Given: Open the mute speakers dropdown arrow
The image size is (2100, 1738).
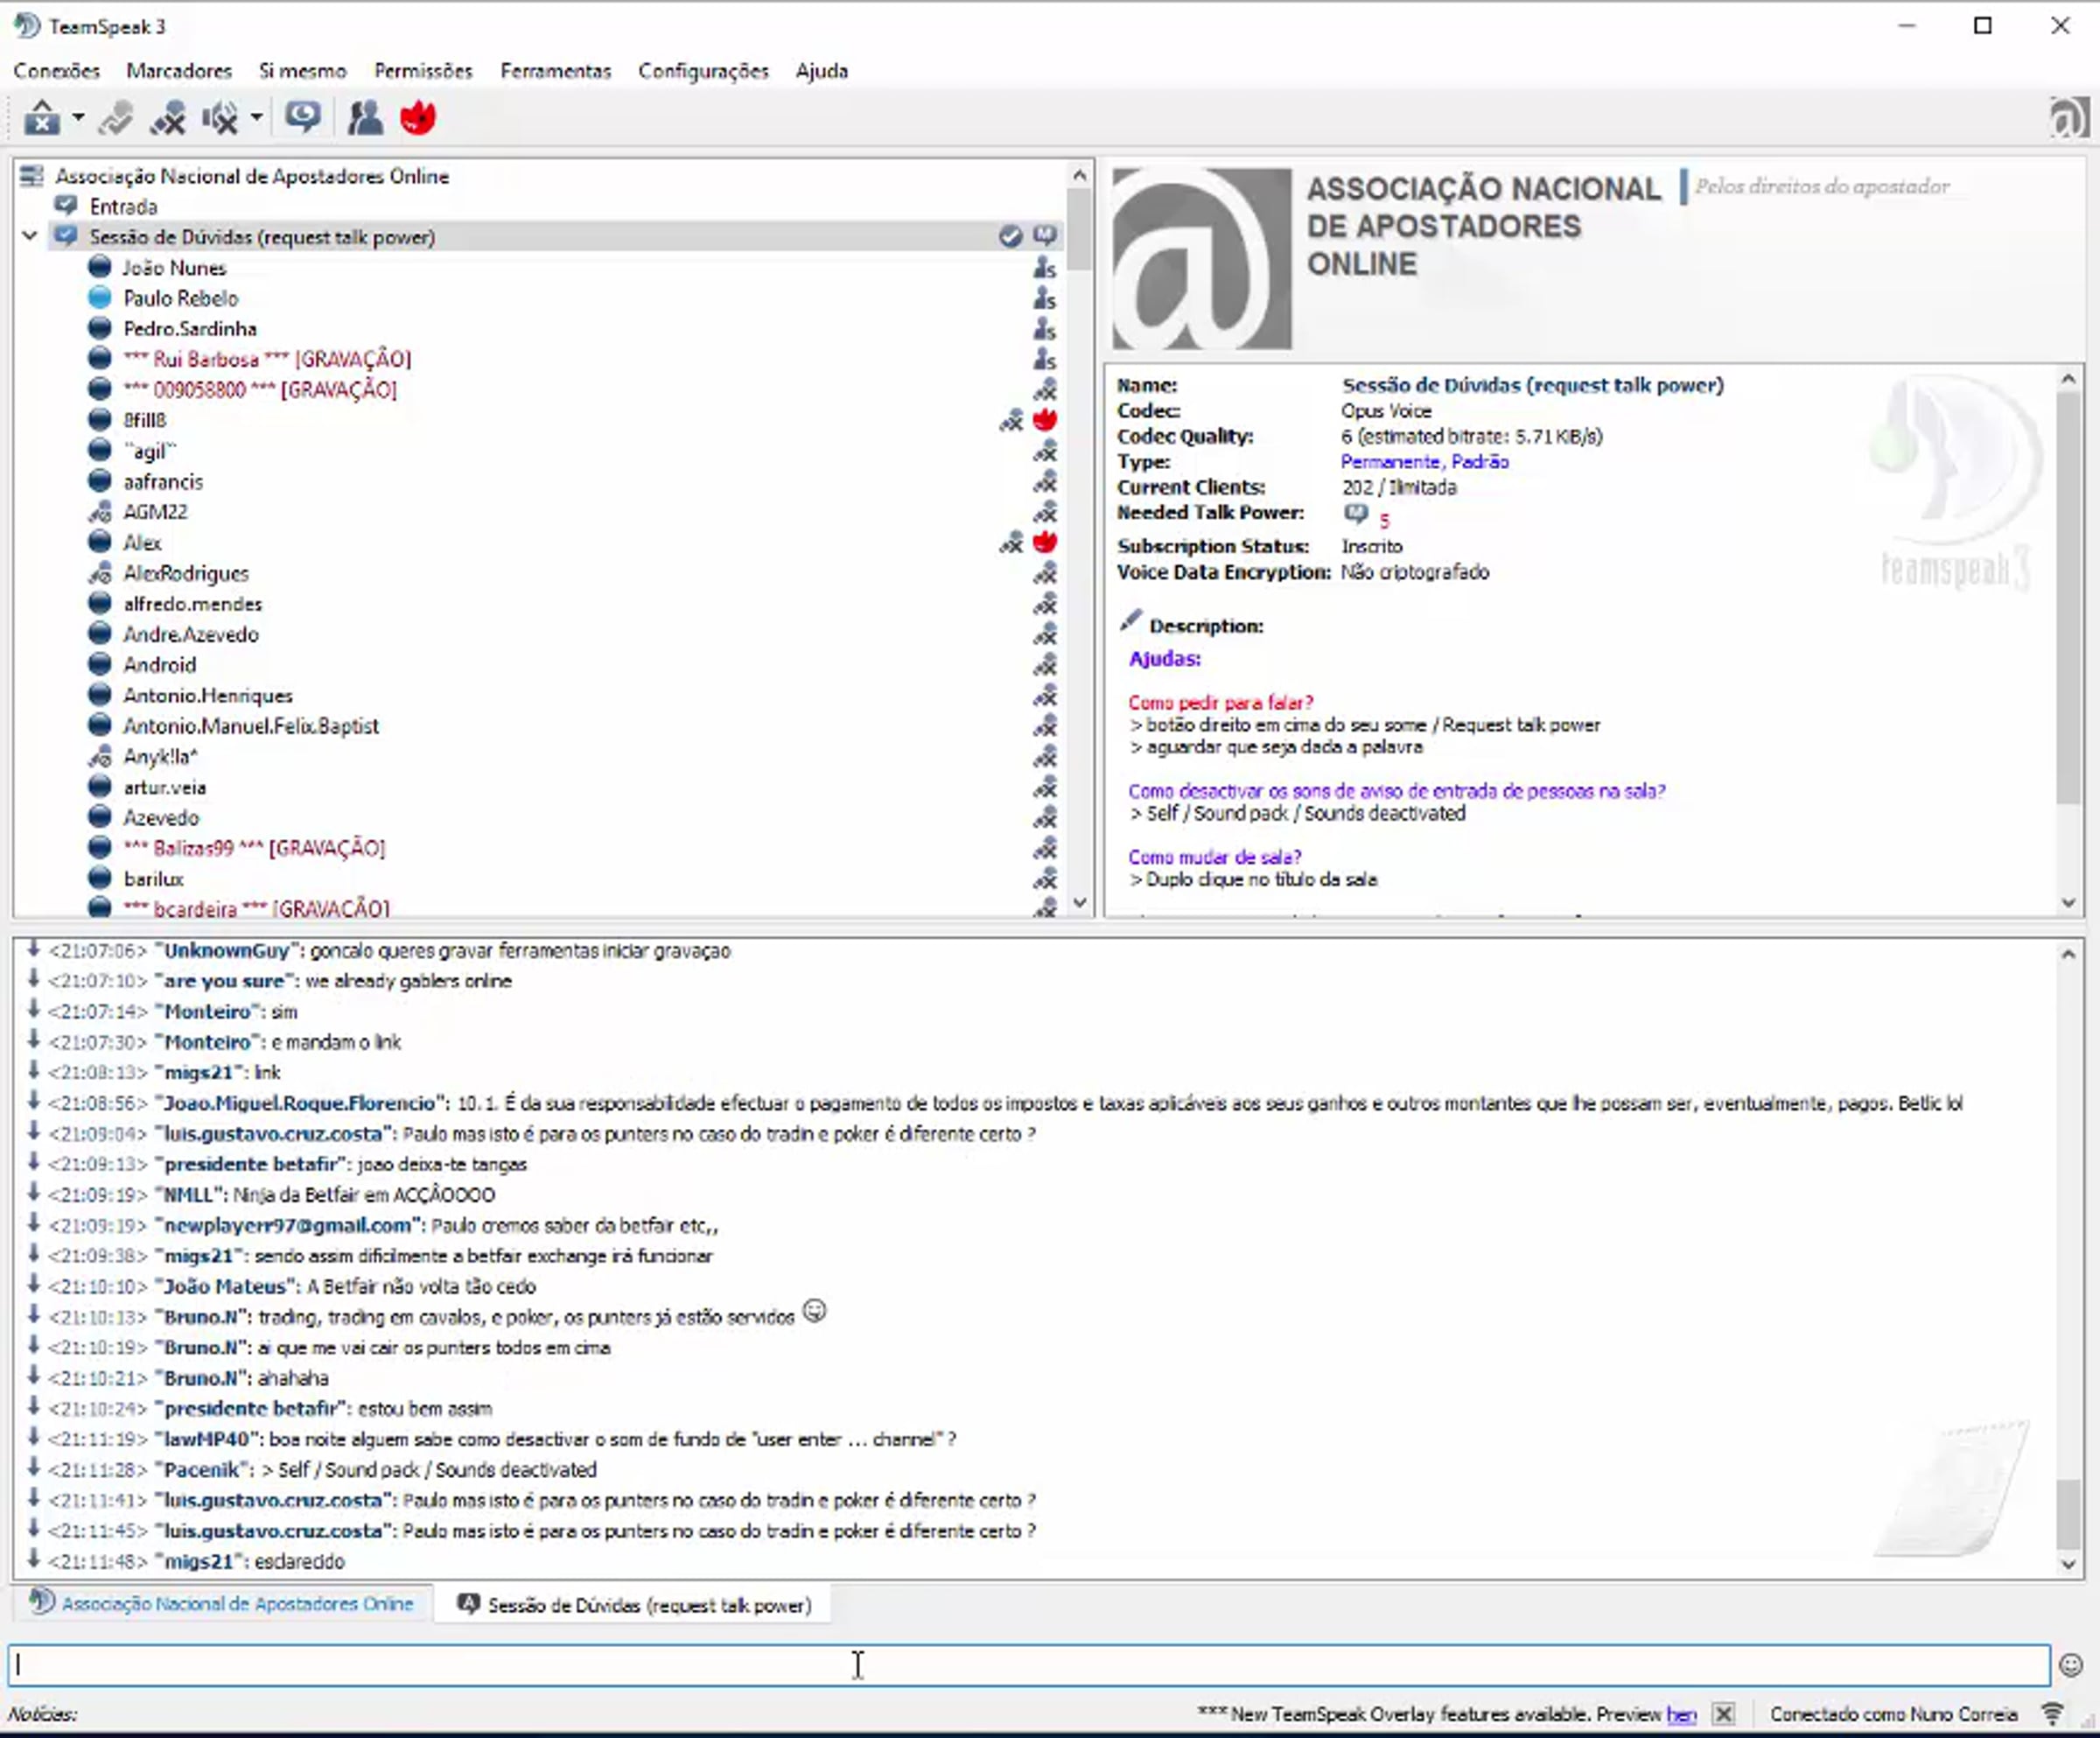Looking at the screenshot, I should [257, 118].
